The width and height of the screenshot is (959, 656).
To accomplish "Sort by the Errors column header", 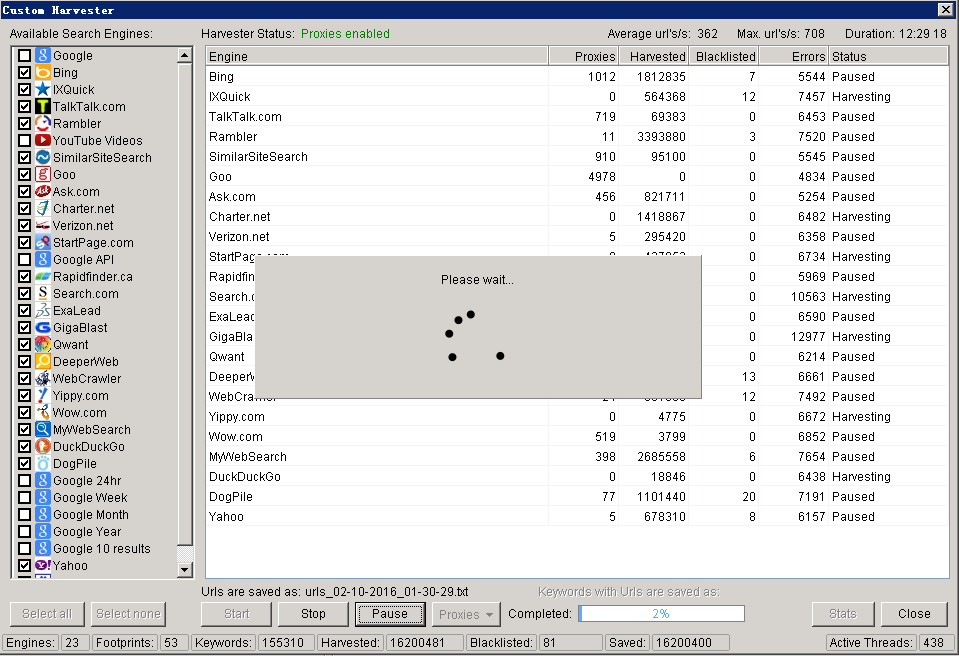I will pos(794,56).
